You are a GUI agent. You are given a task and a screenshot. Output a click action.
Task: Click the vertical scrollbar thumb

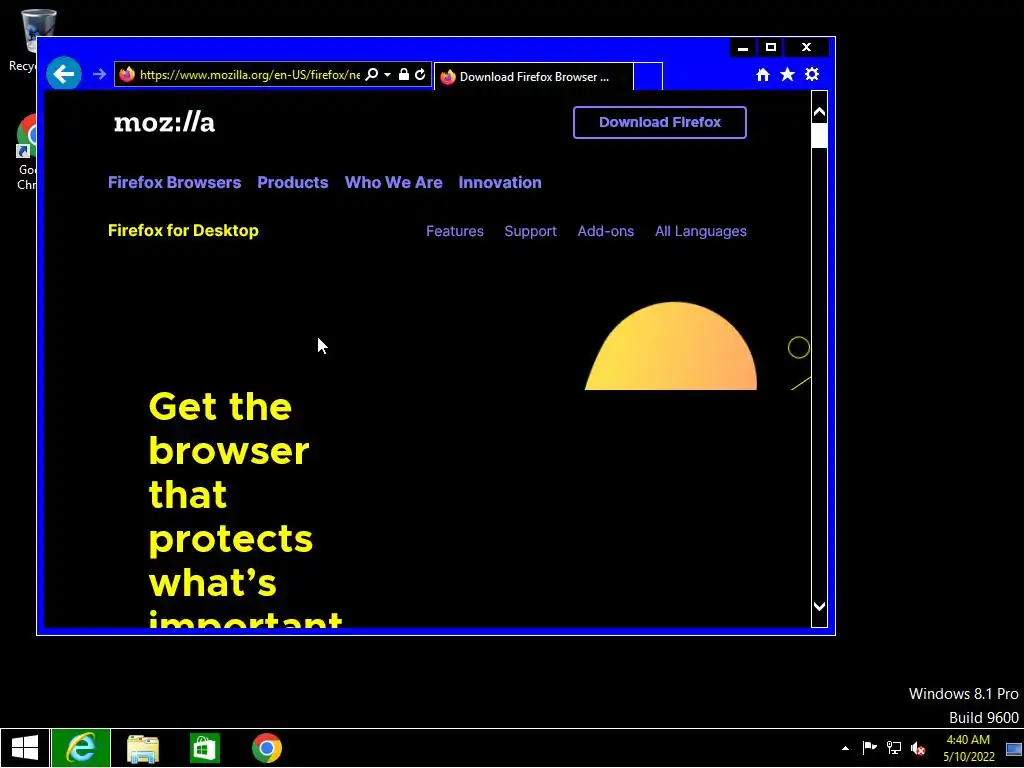coord(819,136)
